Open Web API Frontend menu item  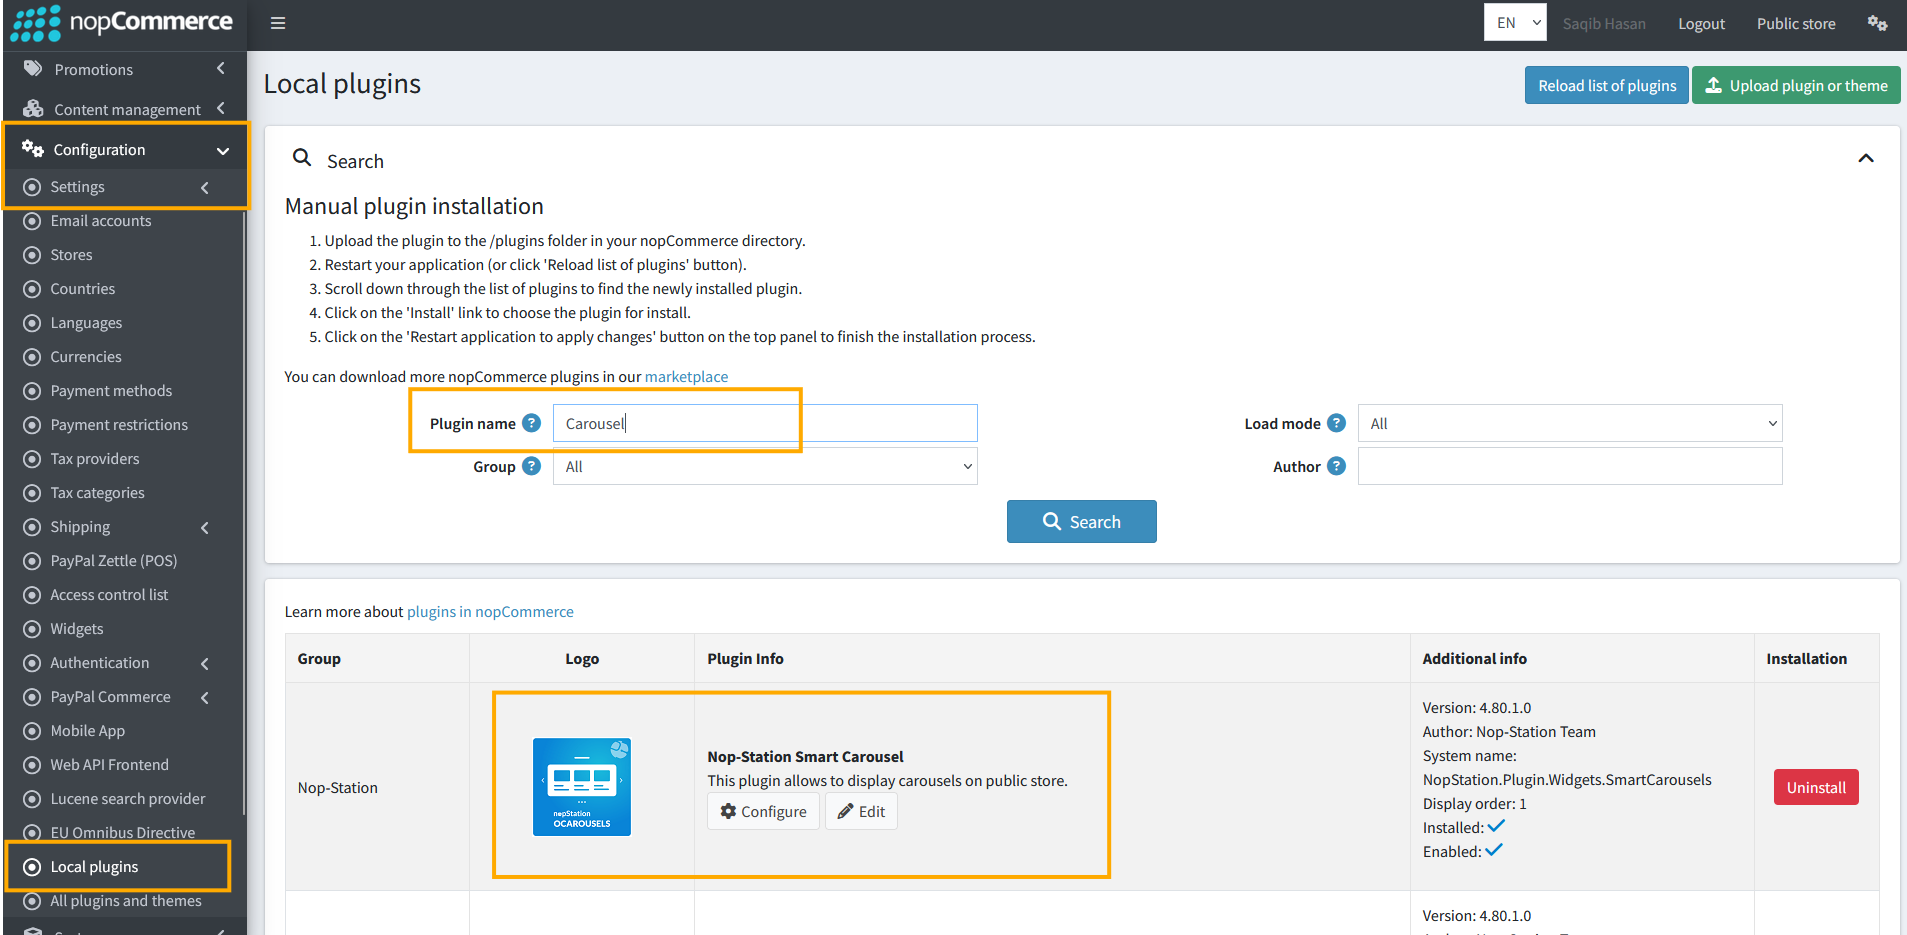point(109,765)
